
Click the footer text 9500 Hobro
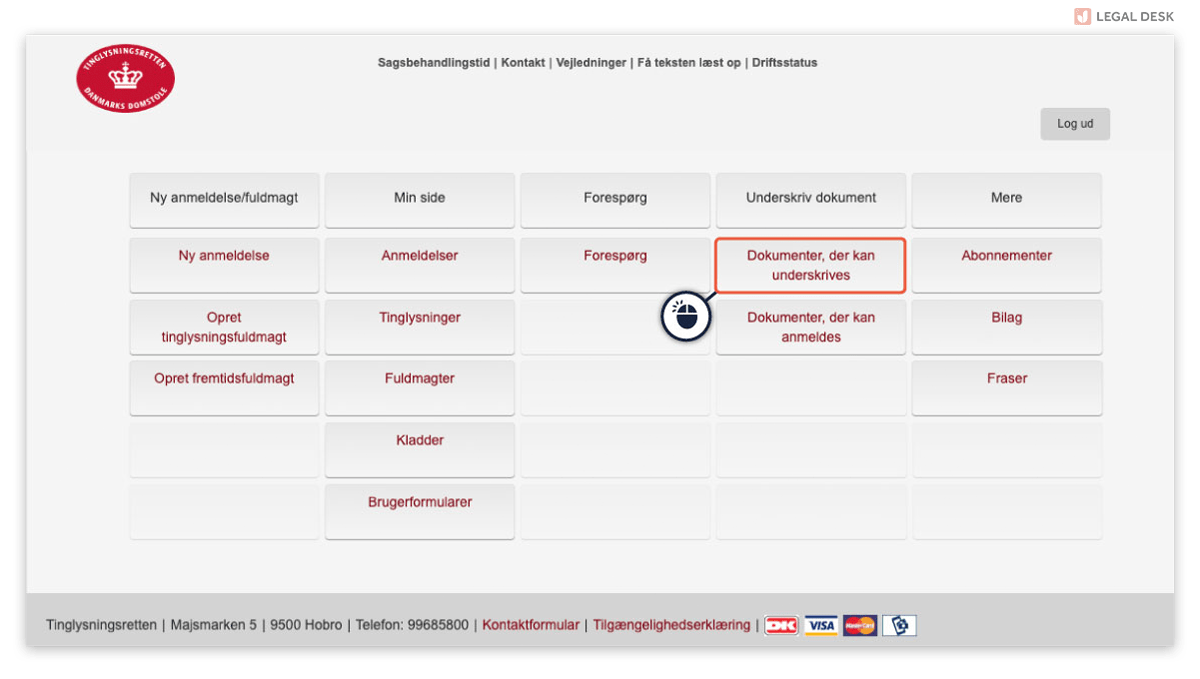(306, 625)
